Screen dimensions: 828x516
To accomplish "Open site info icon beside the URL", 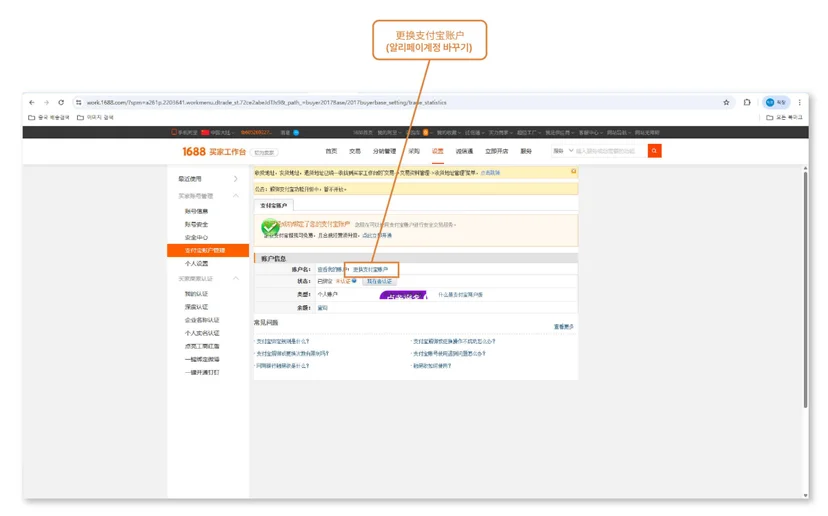I will click(x=79, y=102).
